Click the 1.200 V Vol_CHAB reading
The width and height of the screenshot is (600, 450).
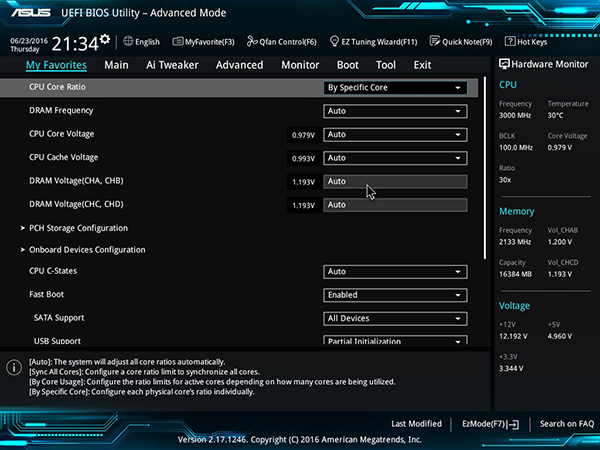click(x=560, y=242)
